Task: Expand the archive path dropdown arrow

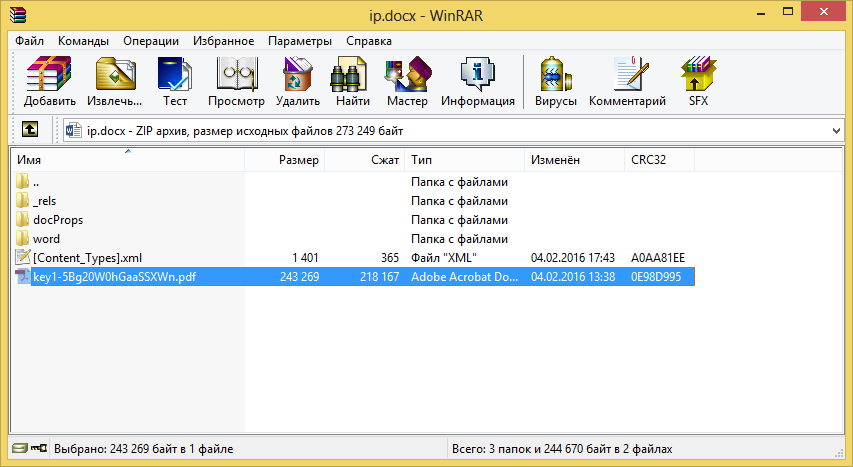Action: tap(836, 131)
